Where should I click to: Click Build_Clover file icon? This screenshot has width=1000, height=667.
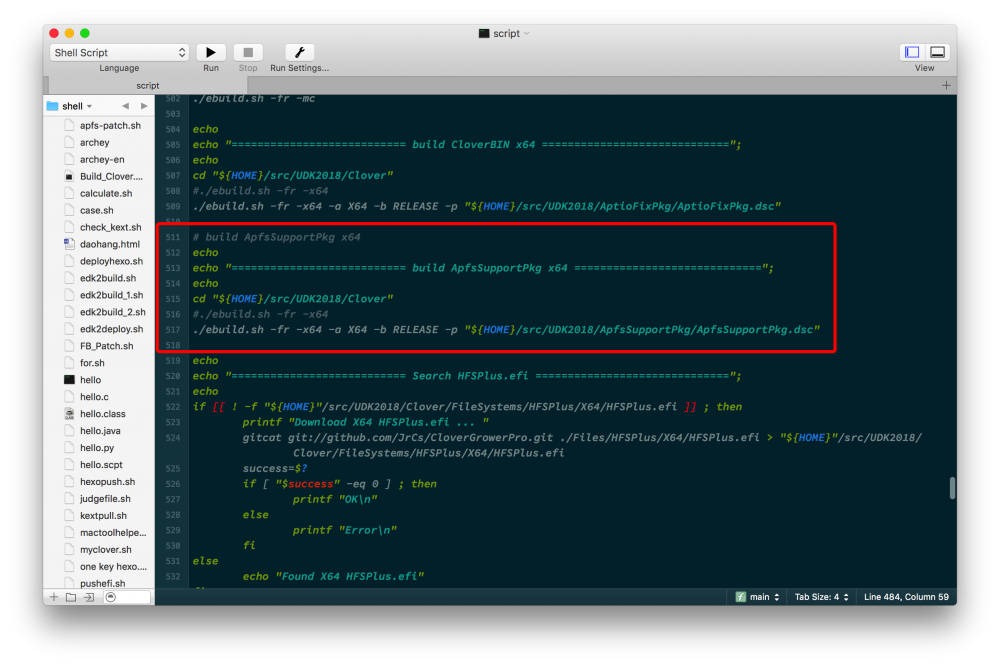tap(69, 176)
